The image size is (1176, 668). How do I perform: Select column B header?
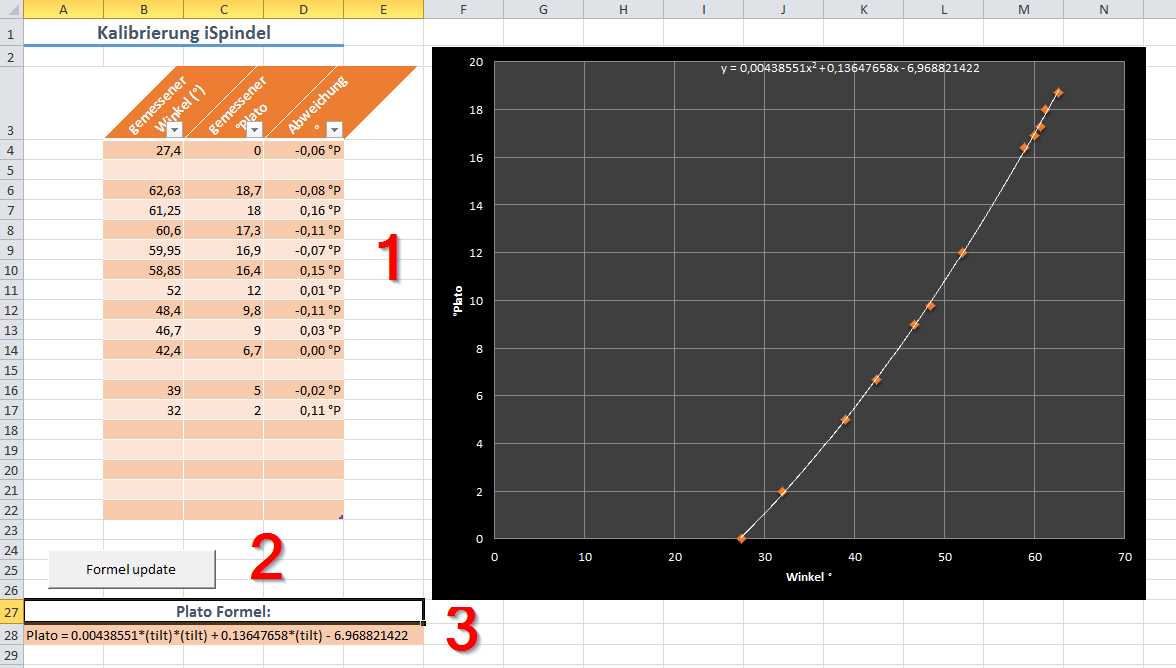pyautogui.click(x=143, y=9)
